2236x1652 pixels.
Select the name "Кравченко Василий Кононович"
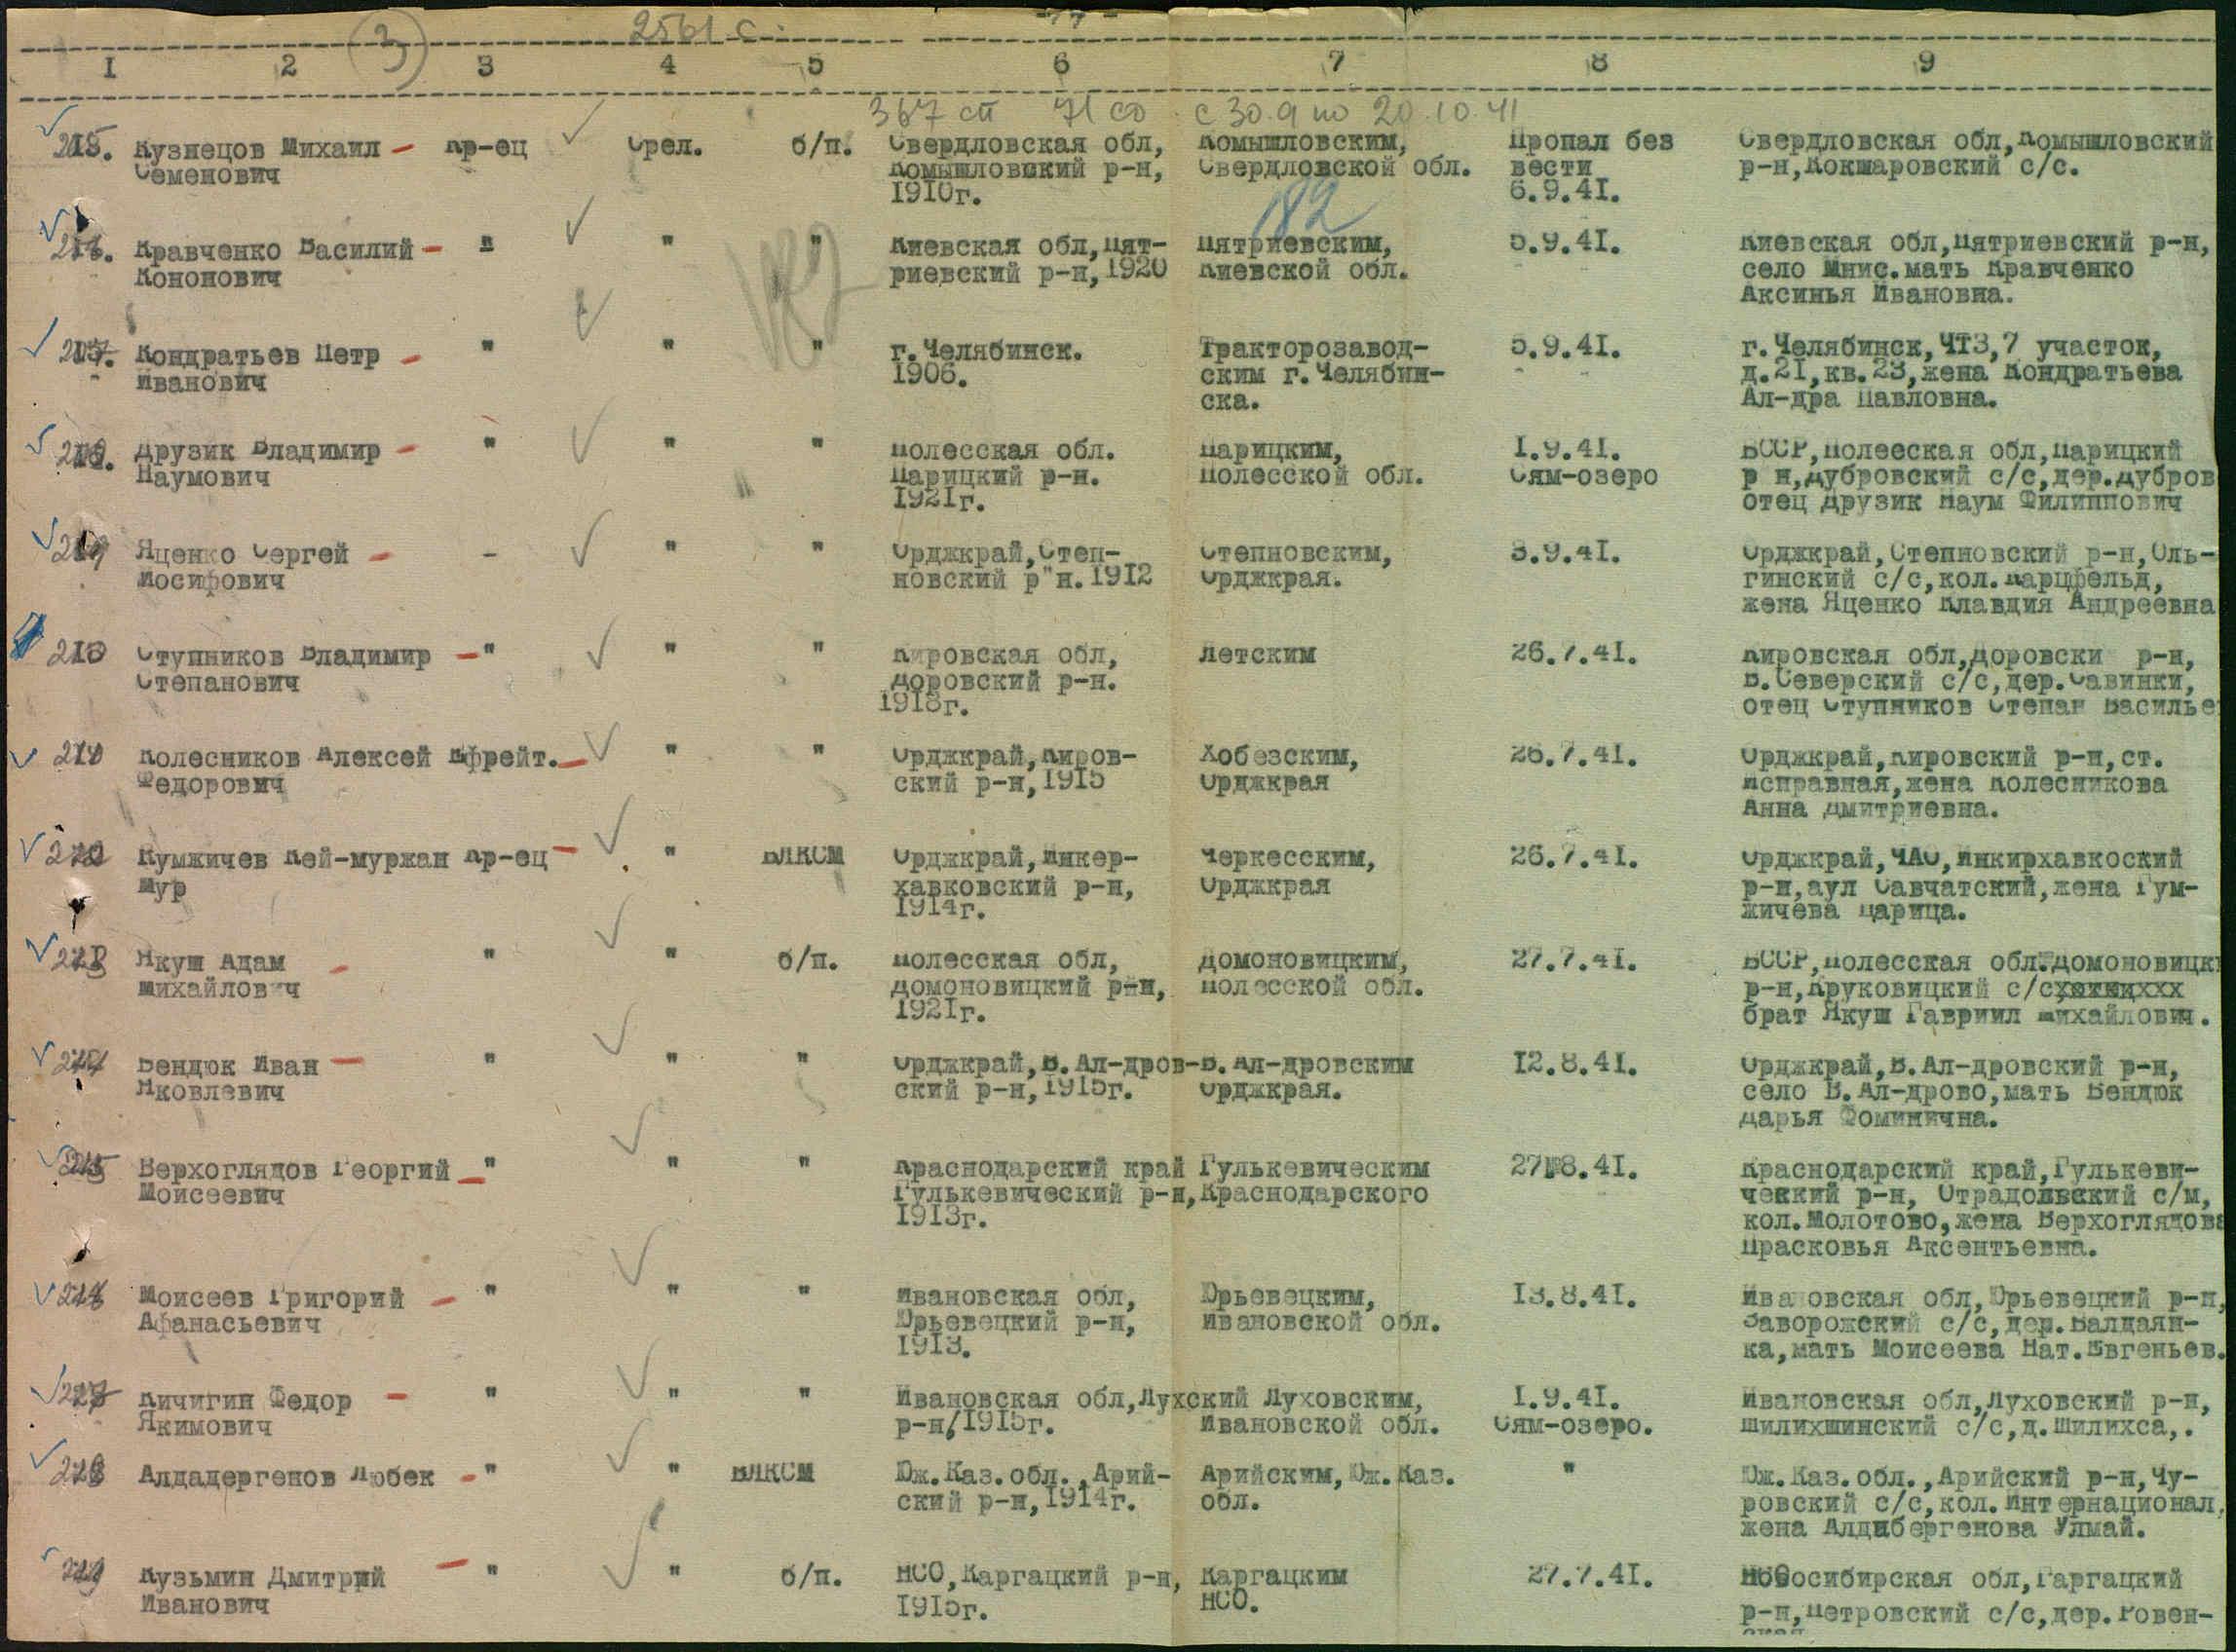(275, 263)
